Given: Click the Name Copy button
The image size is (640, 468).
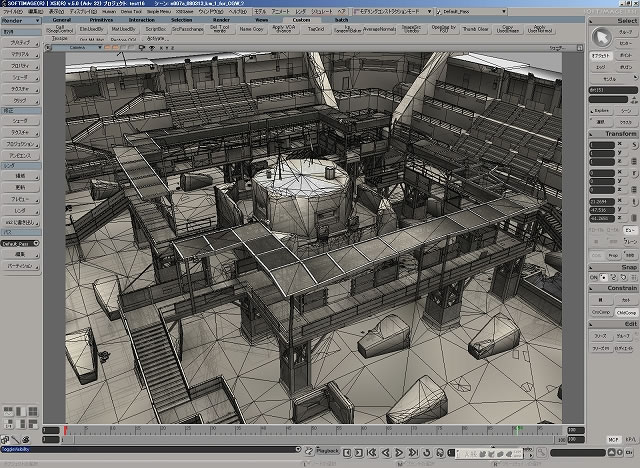Looking at the screenshot, I should click(x=250, y=29).
